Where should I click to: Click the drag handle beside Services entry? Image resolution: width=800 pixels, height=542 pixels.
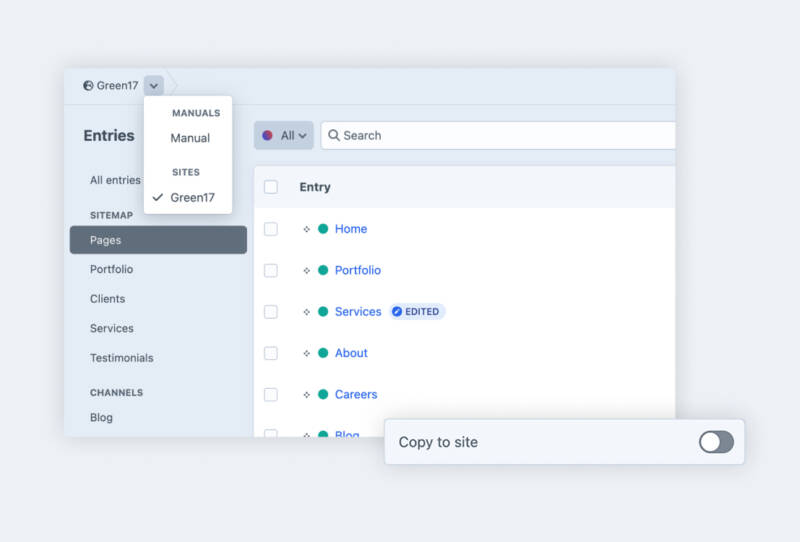click(306, 312)
